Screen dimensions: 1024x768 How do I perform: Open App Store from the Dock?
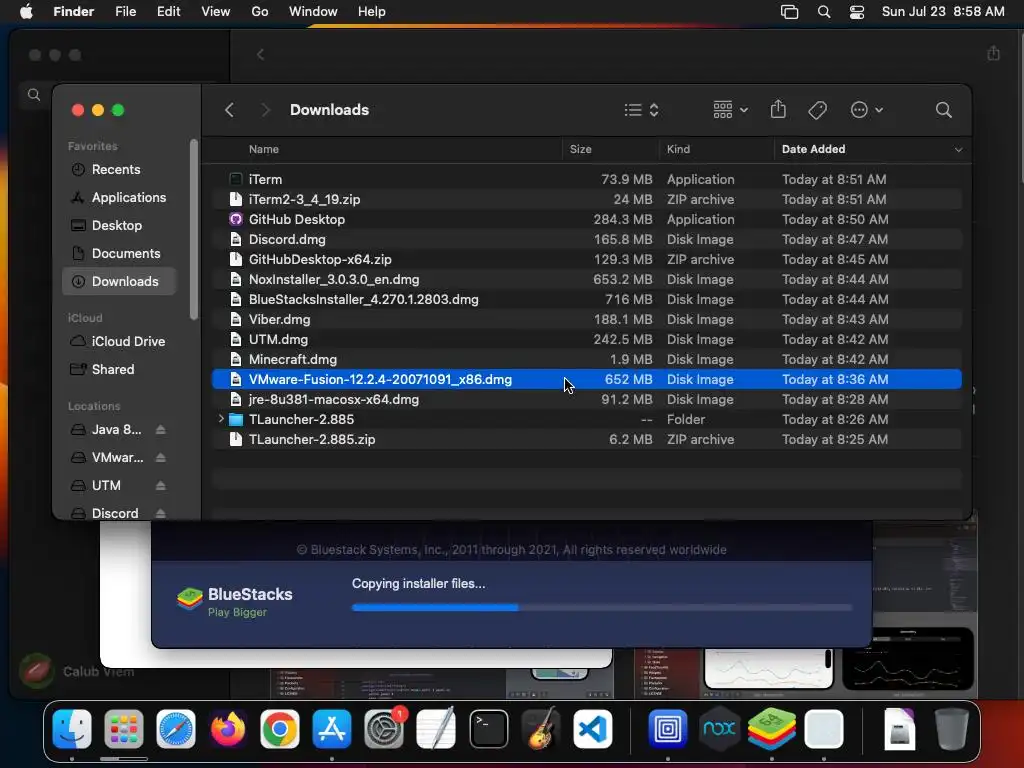pyautogui.click(x=332, y=729)
